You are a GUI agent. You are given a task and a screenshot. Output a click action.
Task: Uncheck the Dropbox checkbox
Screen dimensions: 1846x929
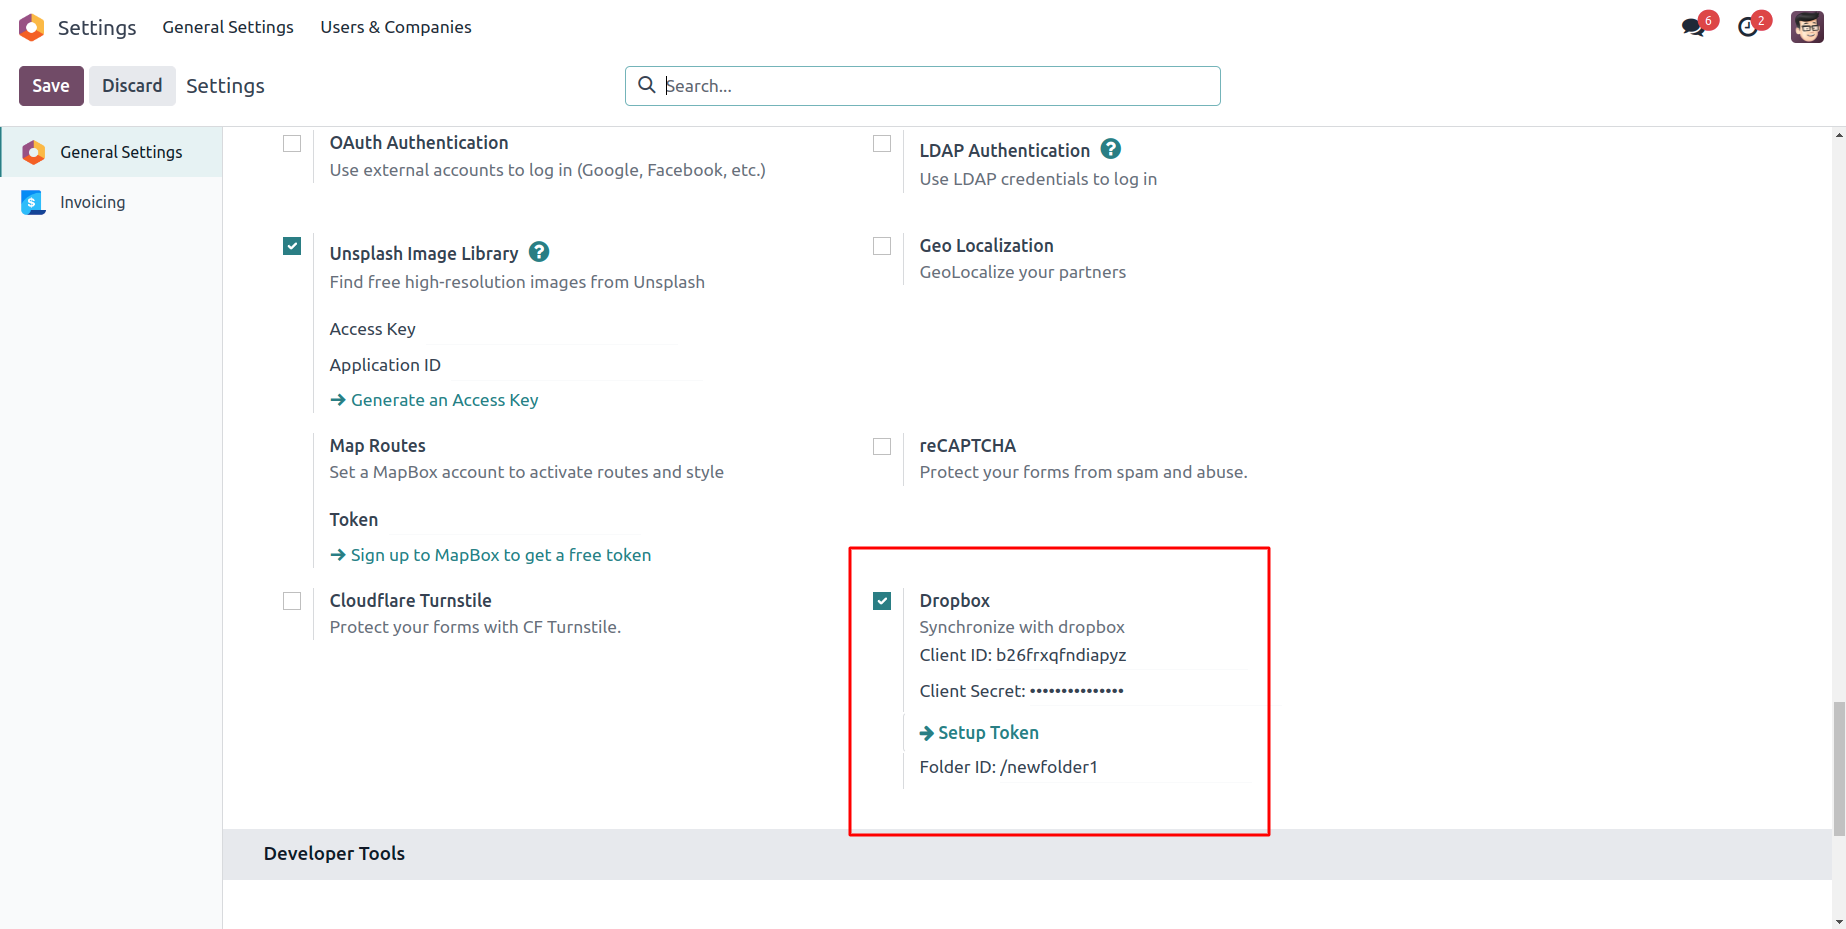[x=882, y=601]
